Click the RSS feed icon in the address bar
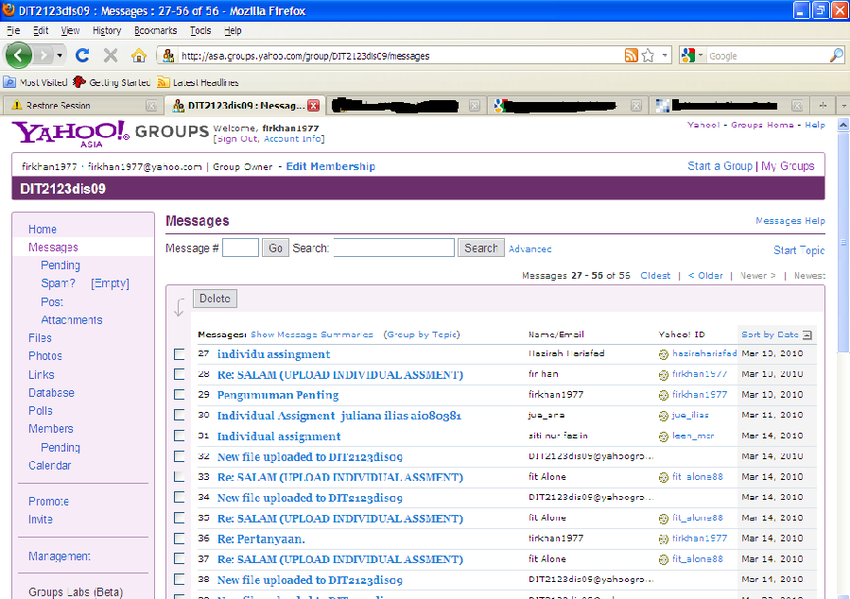This screenshot has width=850, height=599. [632, 55]
